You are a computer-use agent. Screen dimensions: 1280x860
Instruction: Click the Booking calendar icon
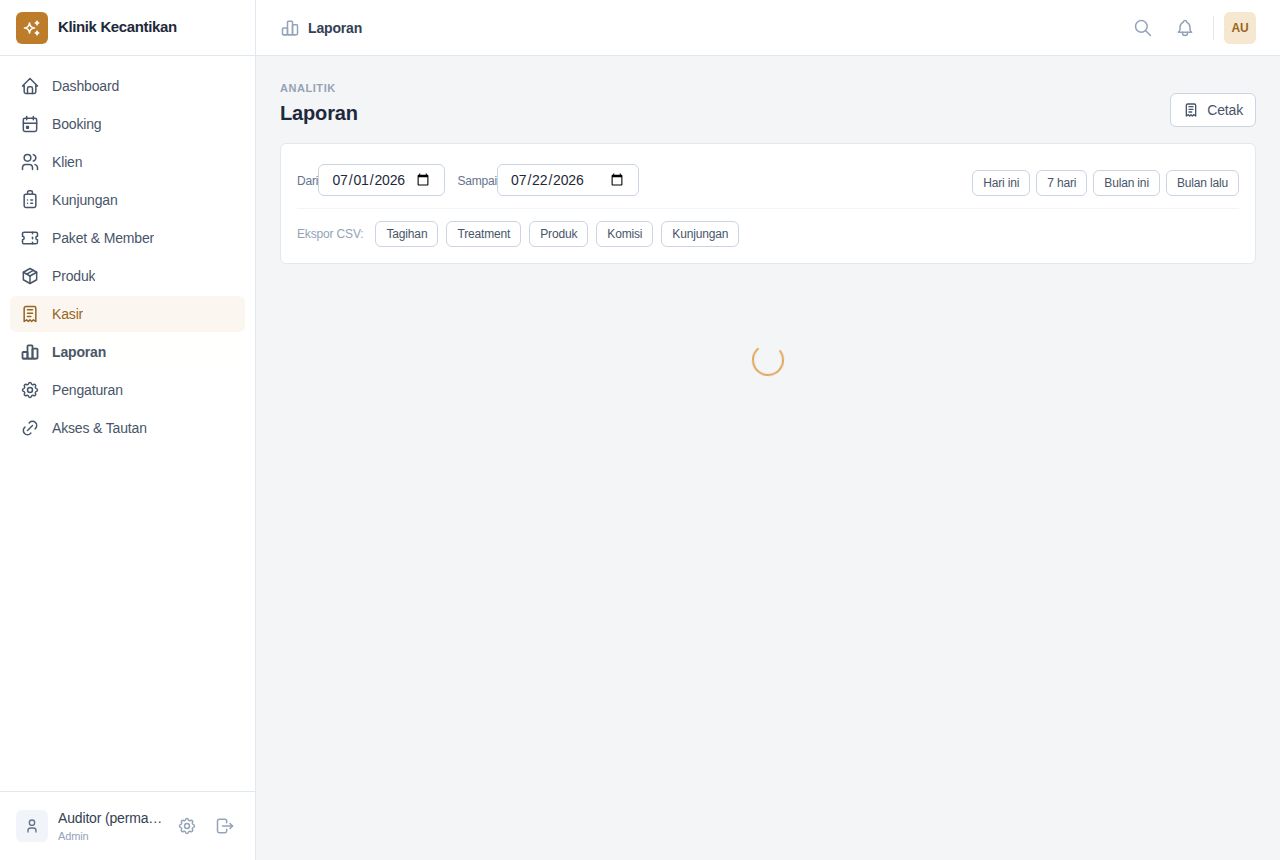point(30,124)
